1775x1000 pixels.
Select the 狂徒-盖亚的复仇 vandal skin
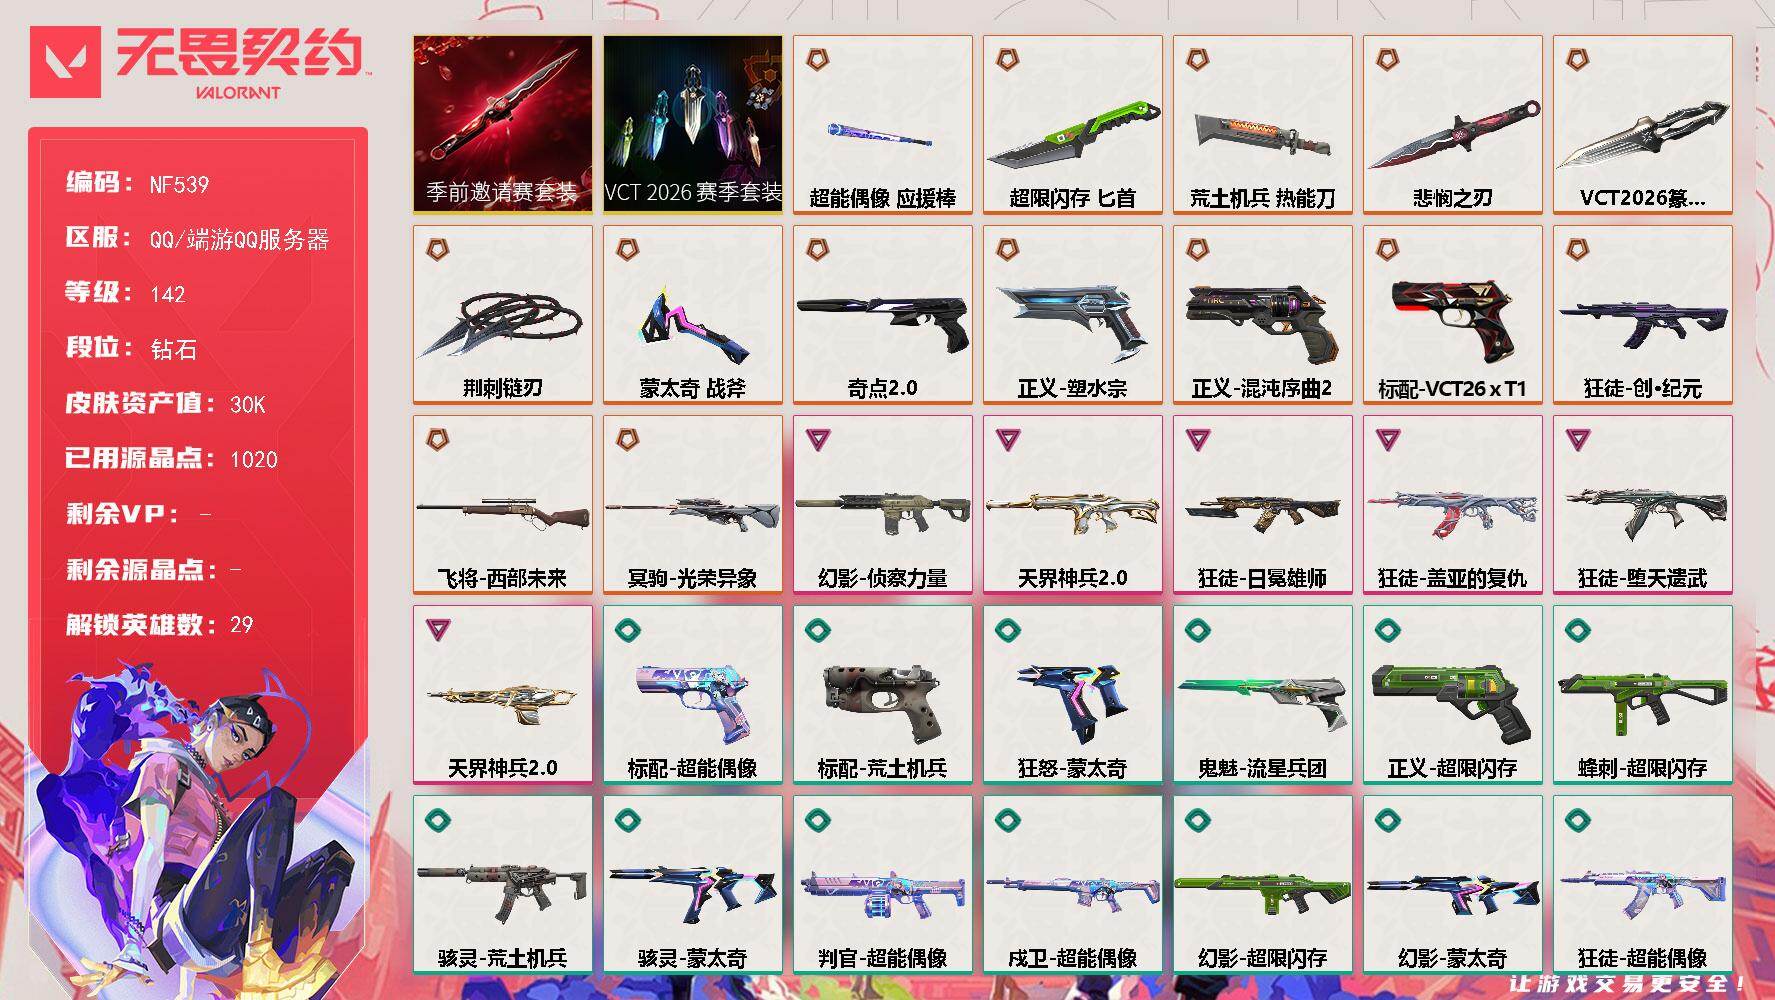[x=1452, y=504]
